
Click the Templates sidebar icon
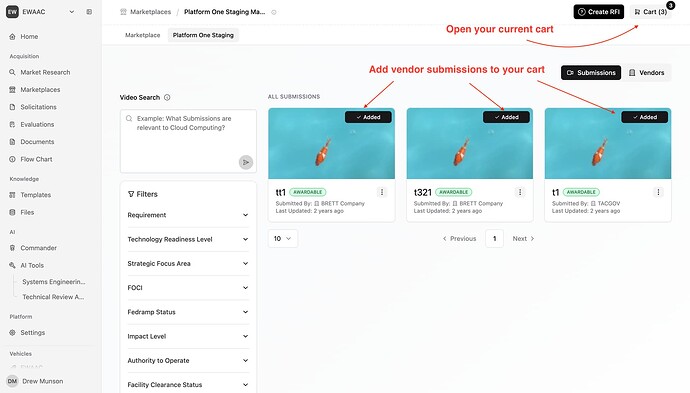(x=12, y=195)
